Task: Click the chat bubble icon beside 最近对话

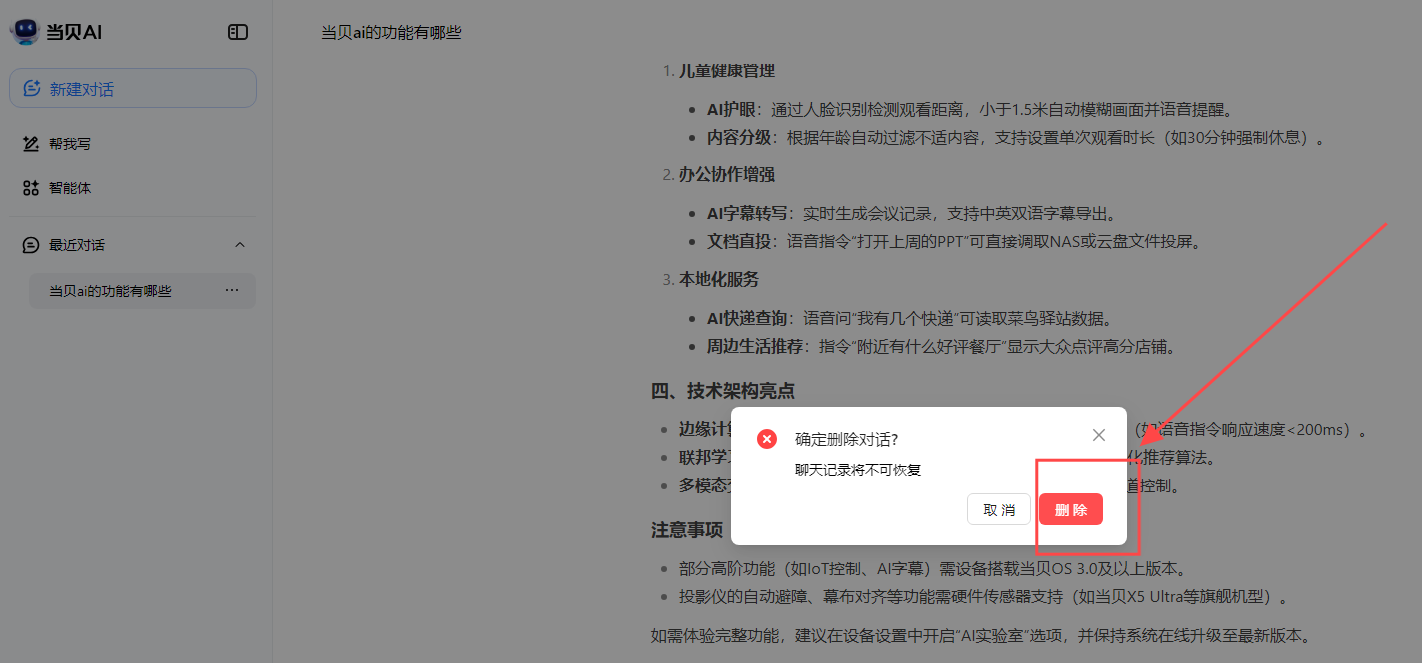Action: click(x=31, y=245)
